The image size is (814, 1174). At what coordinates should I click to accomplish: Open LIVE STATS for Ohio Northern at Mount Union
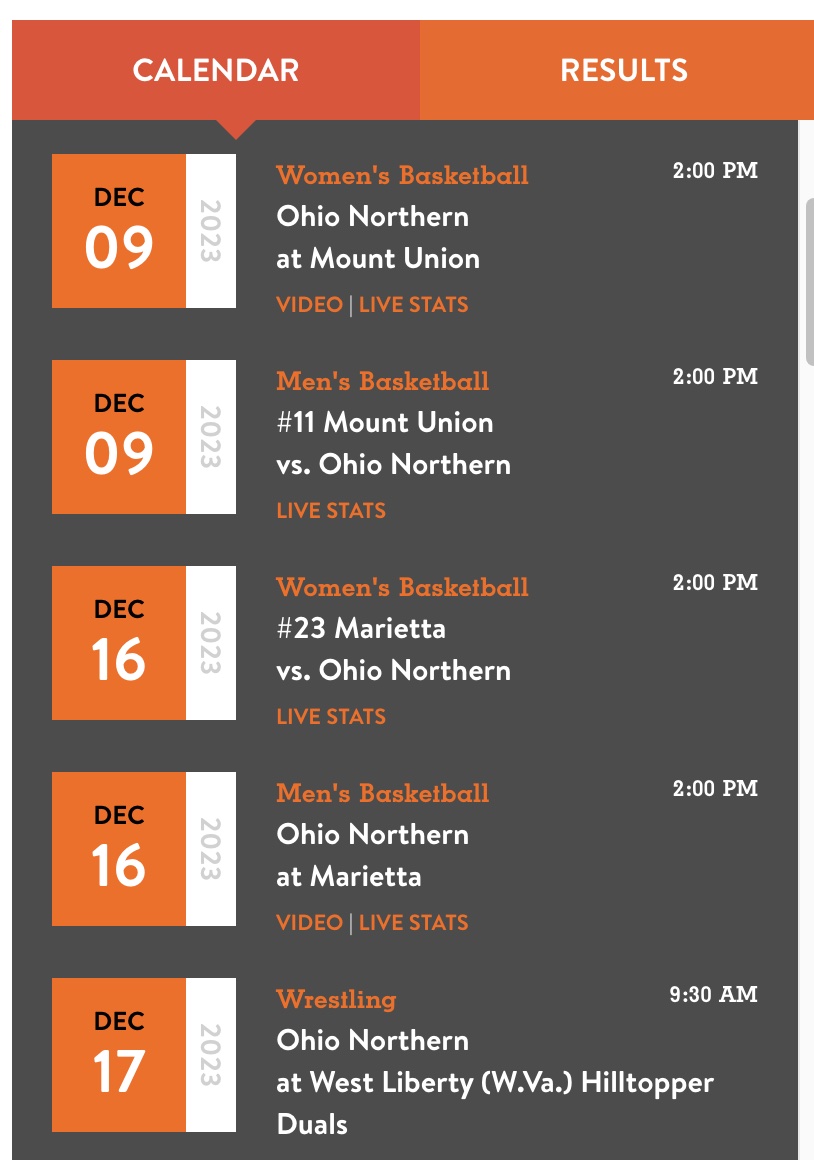click(x=413, y=305)
